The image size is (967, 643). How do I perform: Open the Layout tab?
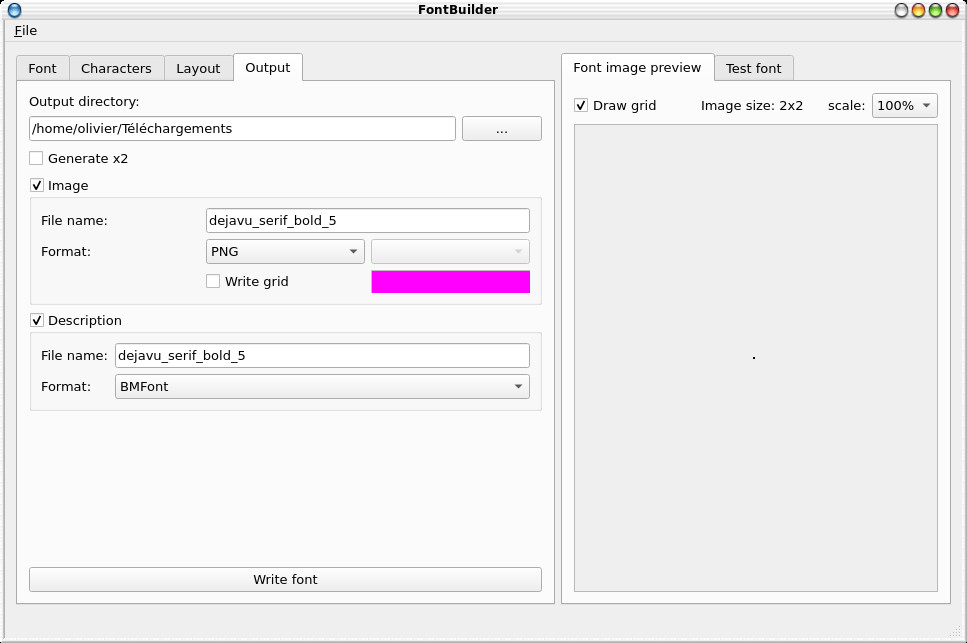click(x=198, y=68)
